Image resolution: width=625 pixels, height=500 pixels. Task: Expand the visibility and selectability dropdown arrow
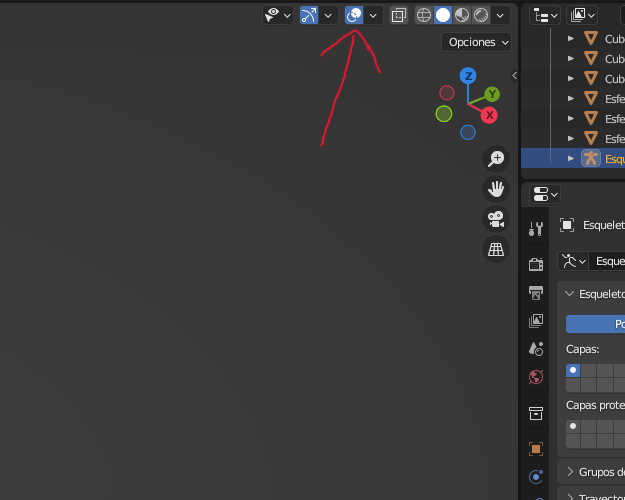[287, 16]
